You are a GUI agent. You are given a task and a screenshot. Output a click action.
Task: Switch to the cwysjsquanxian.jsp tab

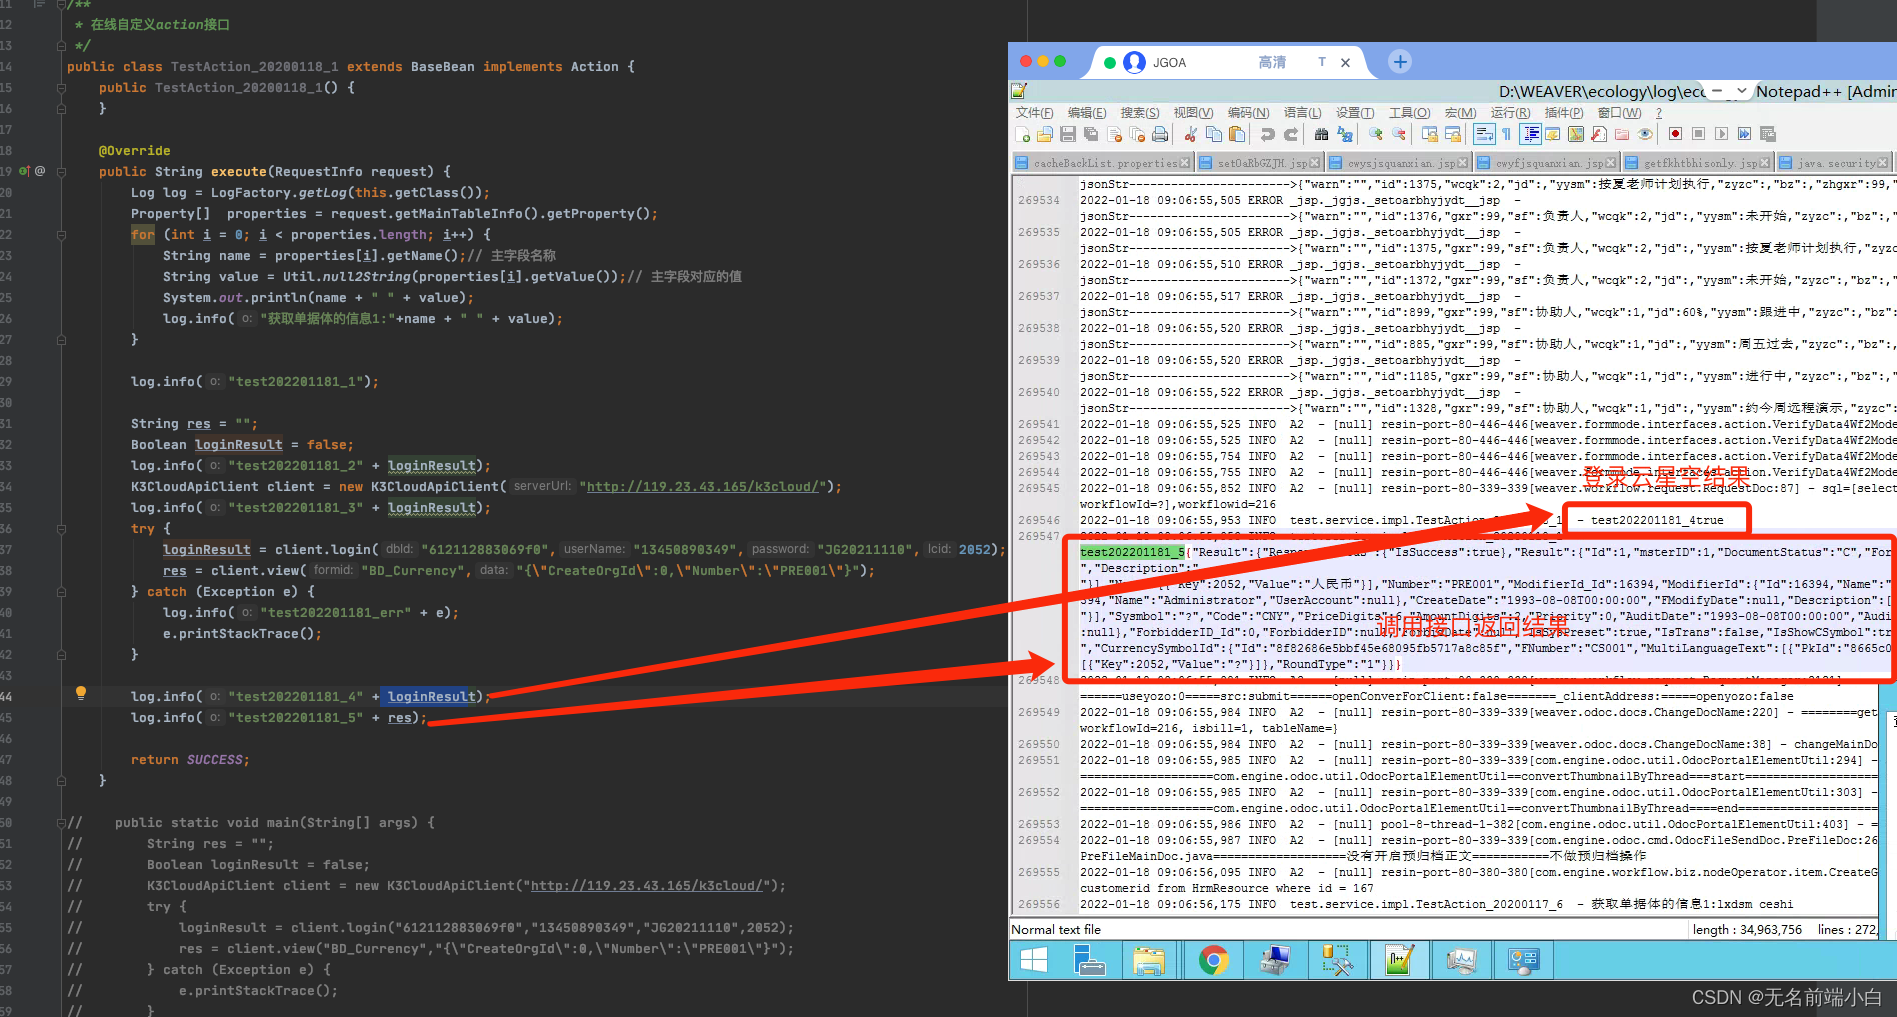(1399, 163)
